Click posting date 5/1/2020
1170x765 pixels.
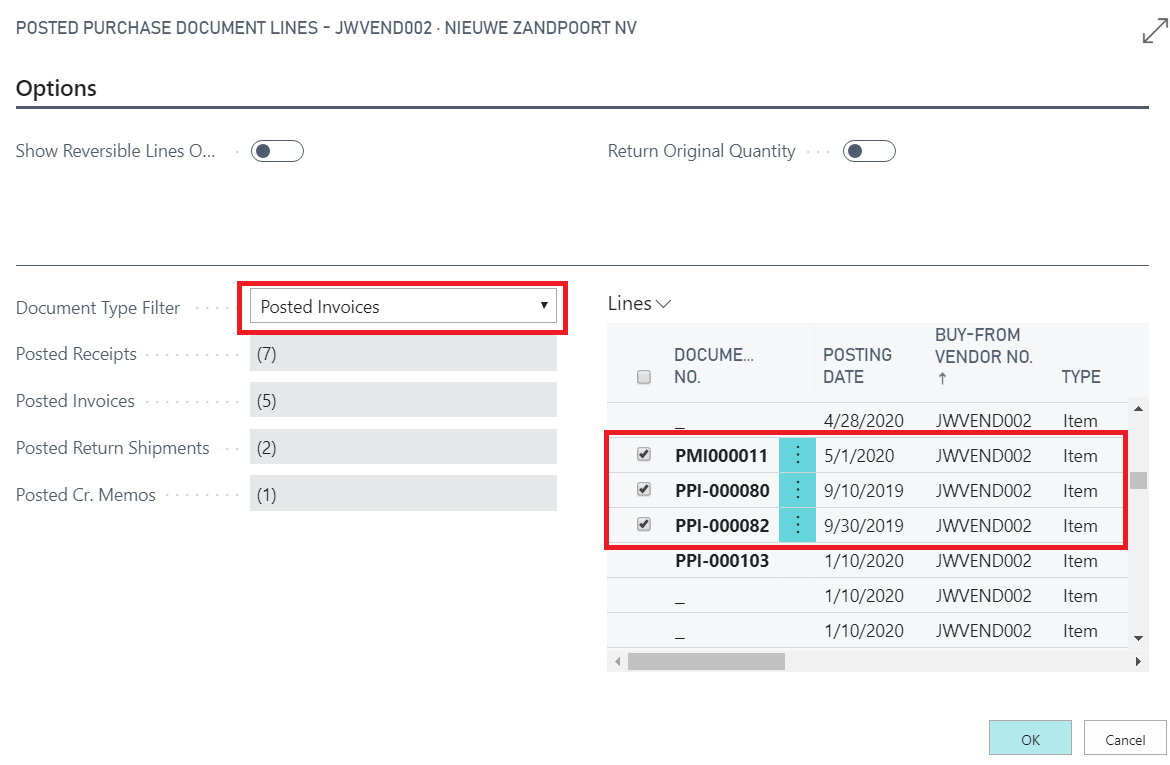click(x=858, y=455)
